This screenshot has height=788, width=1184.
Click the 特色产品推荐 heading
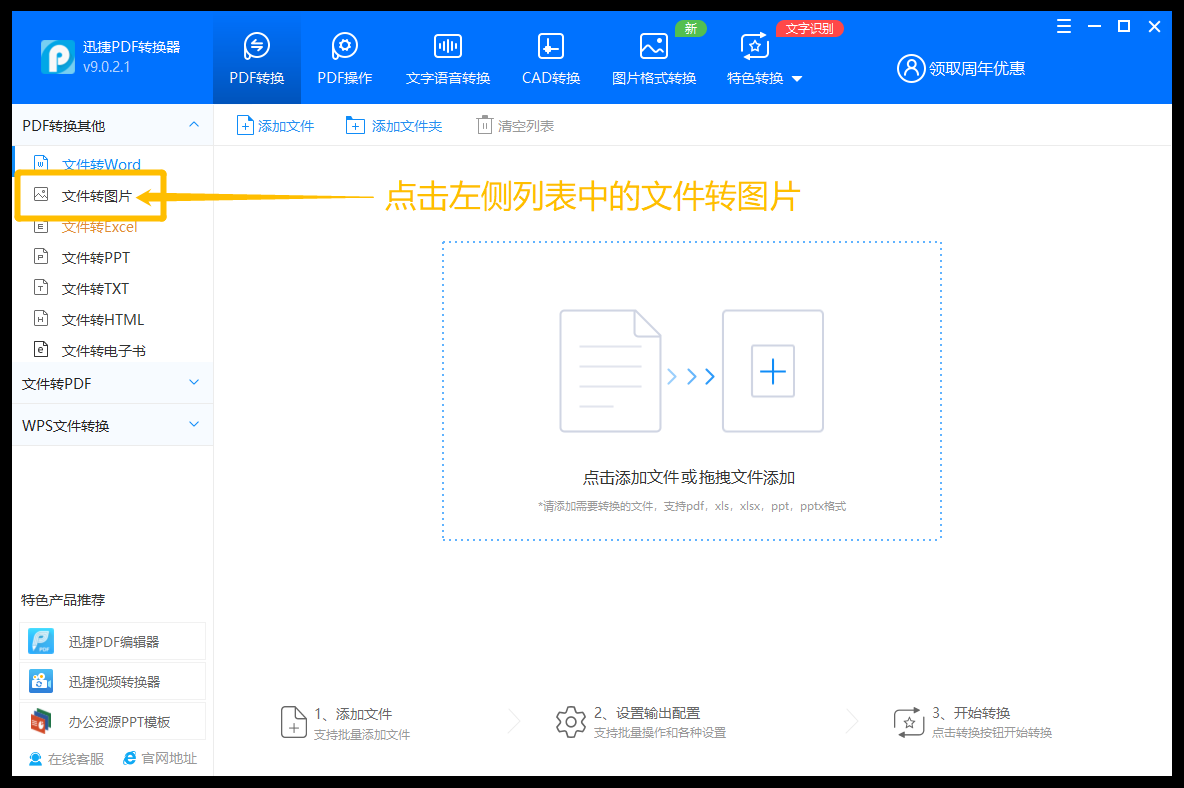(x=63, y=600)
